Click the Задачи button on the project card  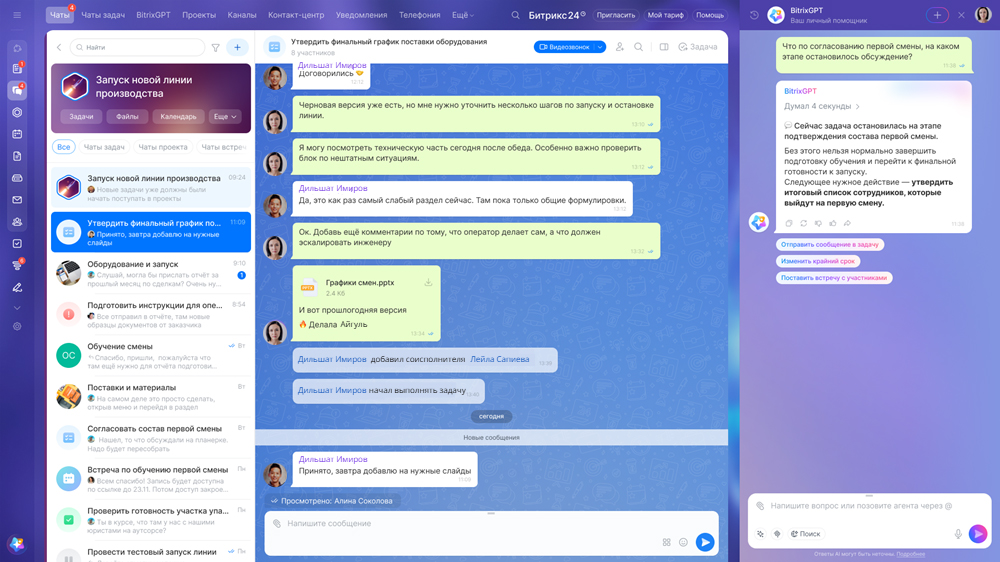(81, 117)
